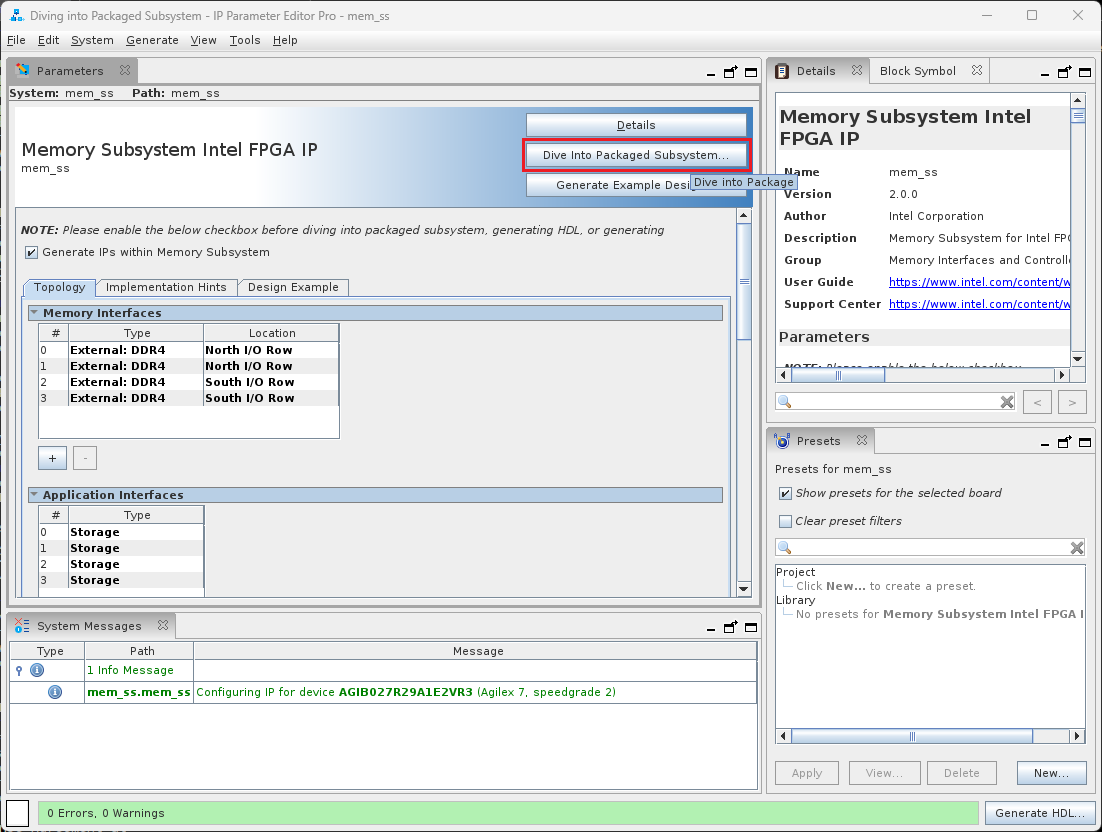Clear the Details search field with X icon
This screenshot has height=832, width=1102.
[1007, 402]
